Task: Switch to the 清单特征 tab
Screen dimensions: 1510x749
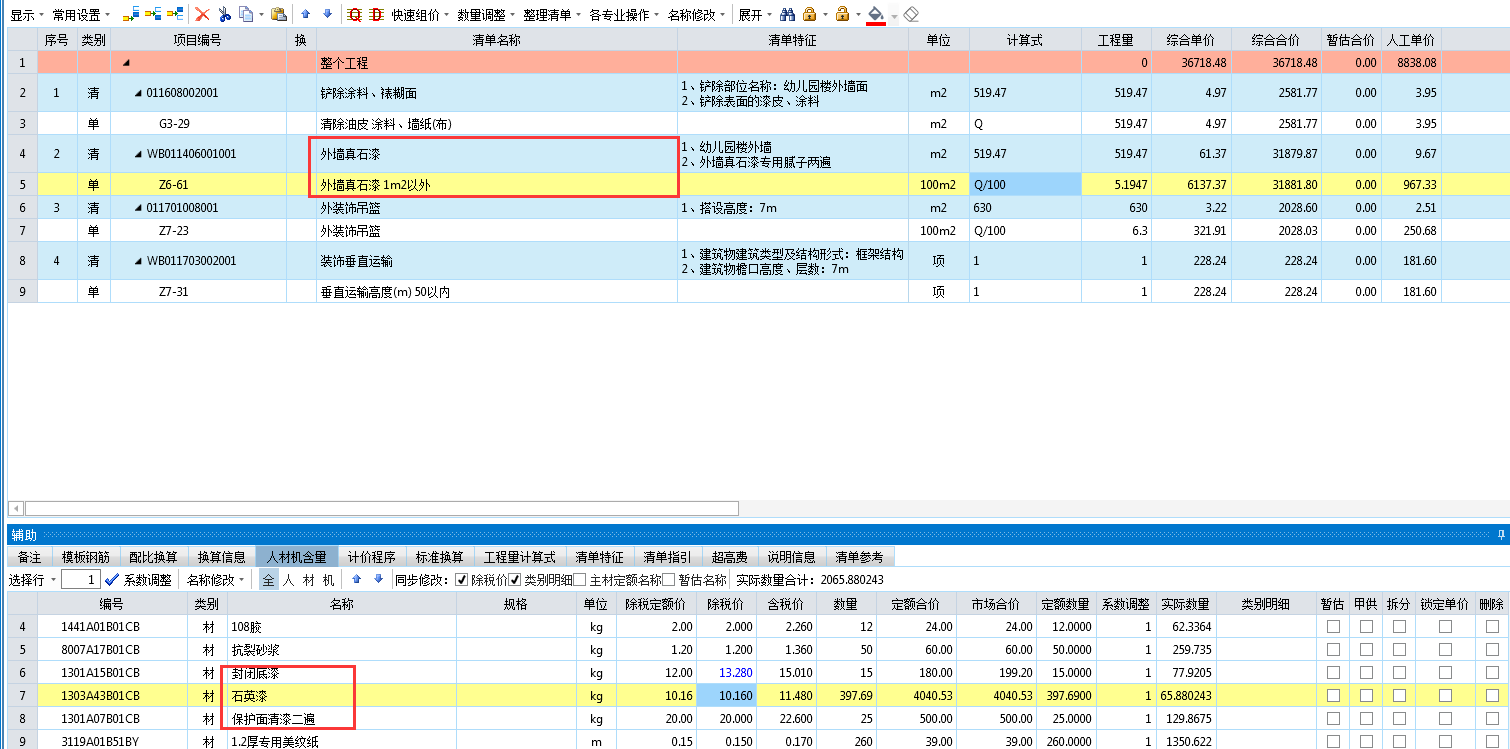Action: click(599, 557)
